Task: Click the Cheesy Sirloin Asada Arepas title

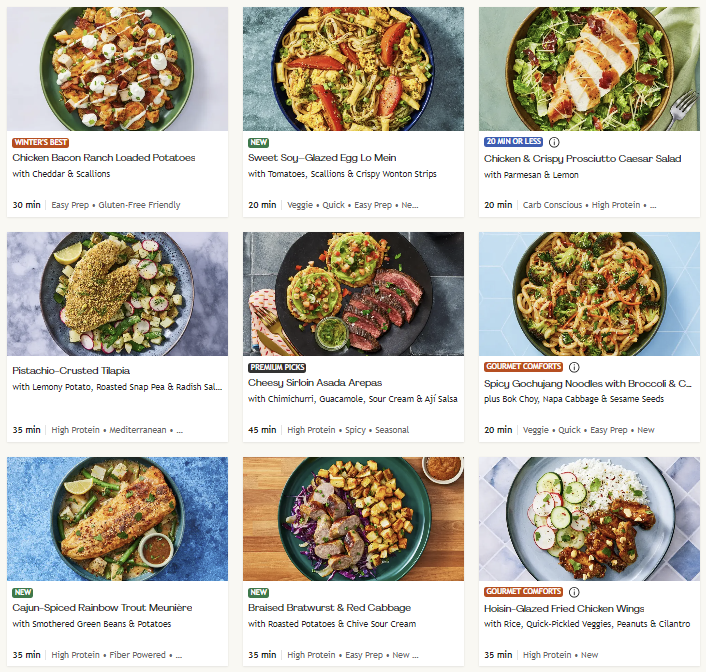Action: [x=315, y=383]
